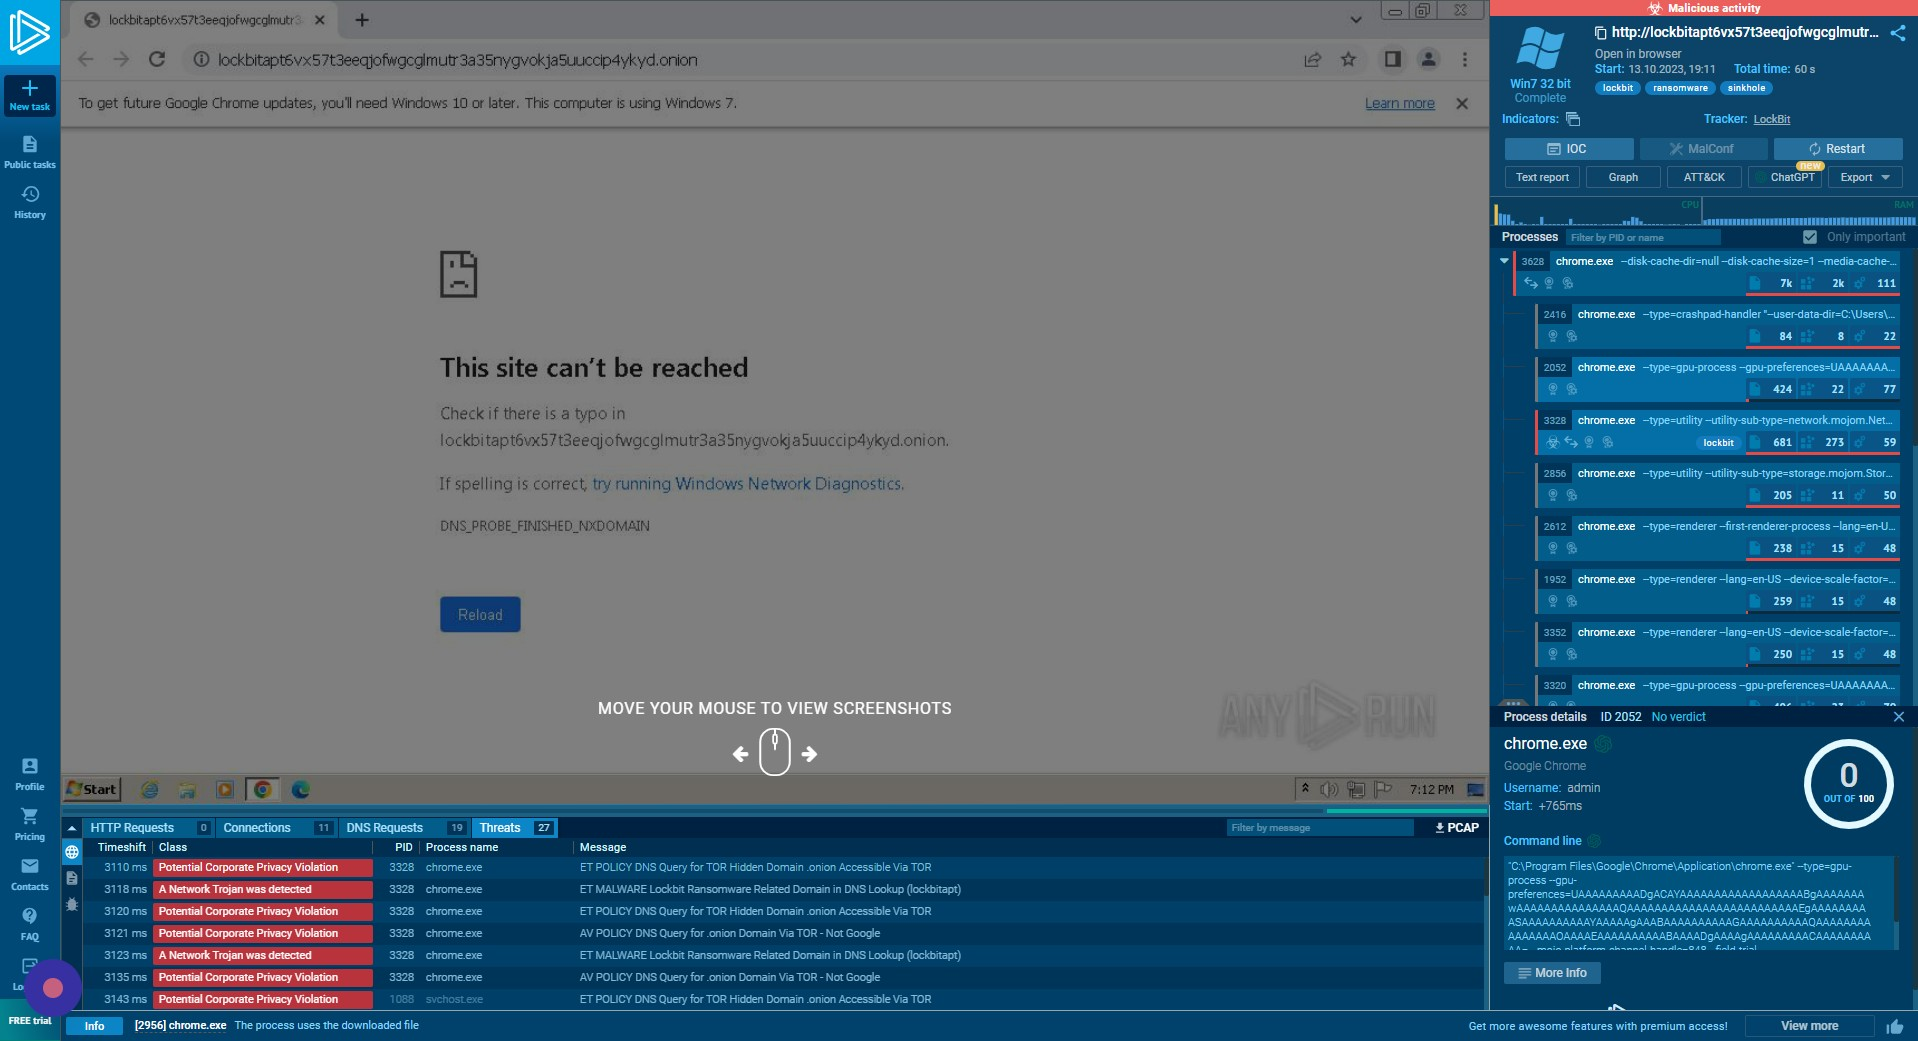Screen dimensions: 1918x1041
Task: Click the Learn more link in Chrome's banner
Action: point(1399,104)
